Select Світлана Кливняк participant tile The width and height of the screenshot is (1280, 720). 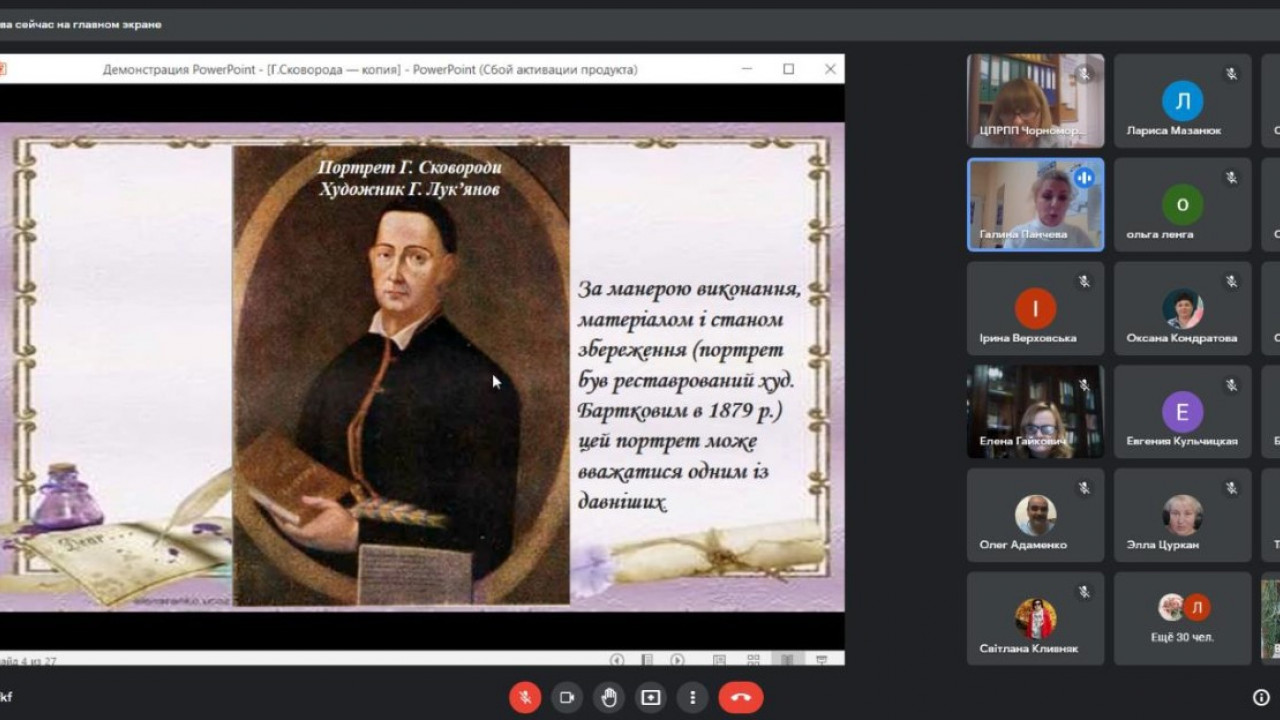(1035, 618)
